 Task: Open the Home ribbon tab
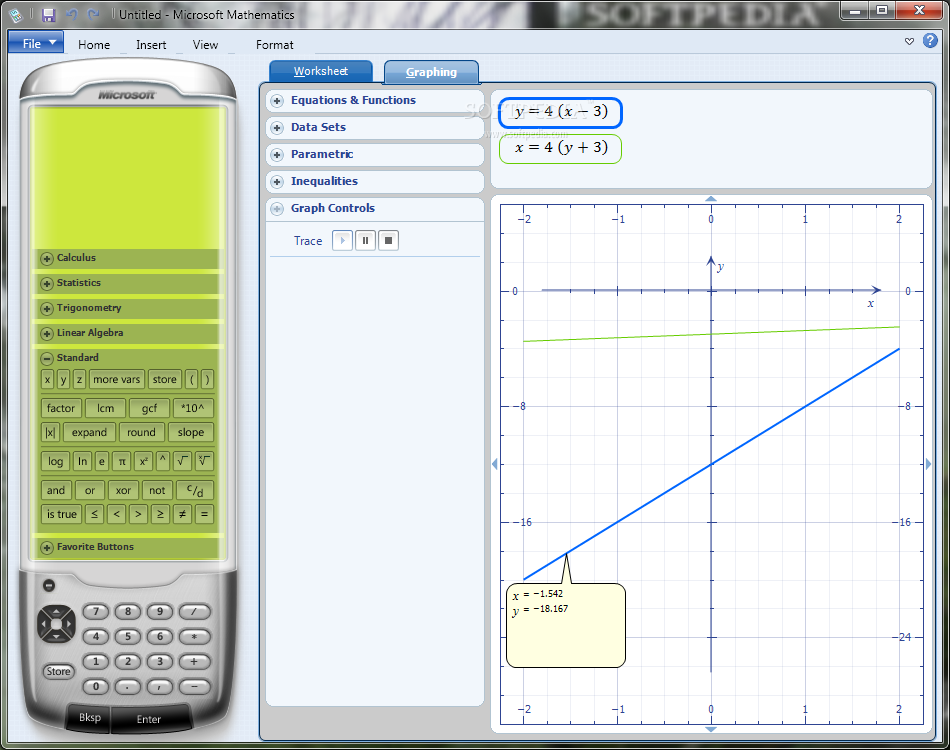coord(94,45)
